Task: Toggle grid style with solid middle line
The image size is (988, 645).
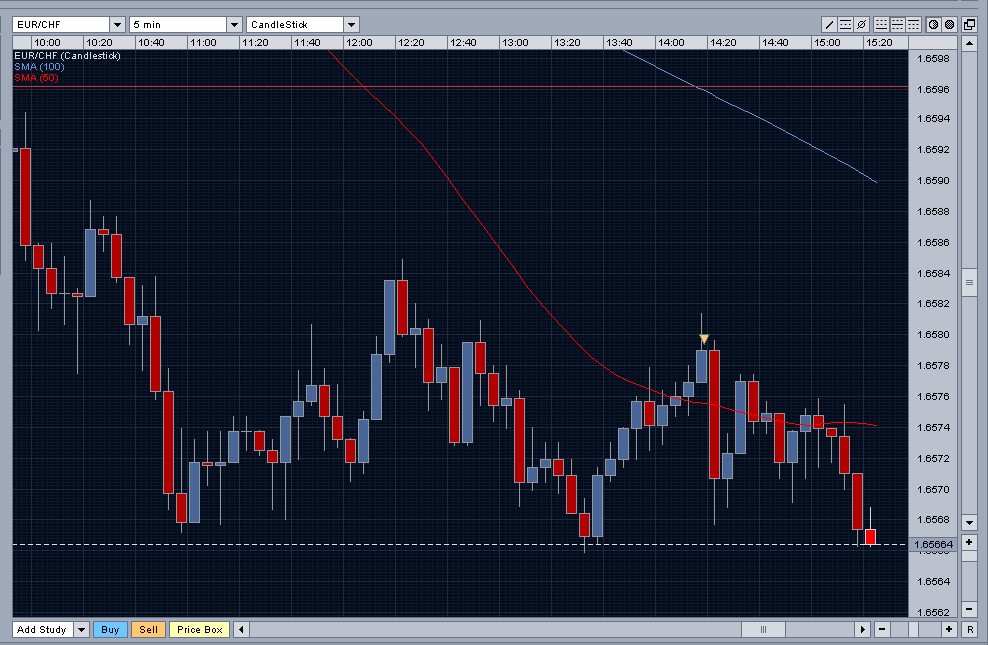Action: [897, 25]
